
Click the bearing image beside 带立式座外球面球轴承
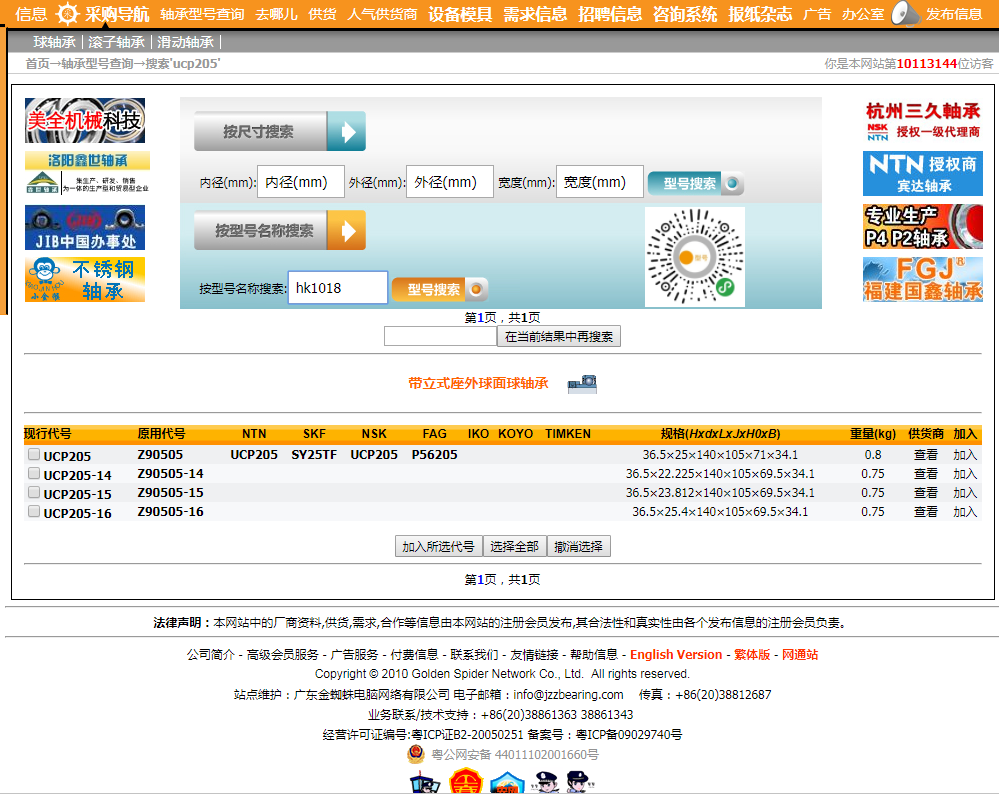click(582, 383)
